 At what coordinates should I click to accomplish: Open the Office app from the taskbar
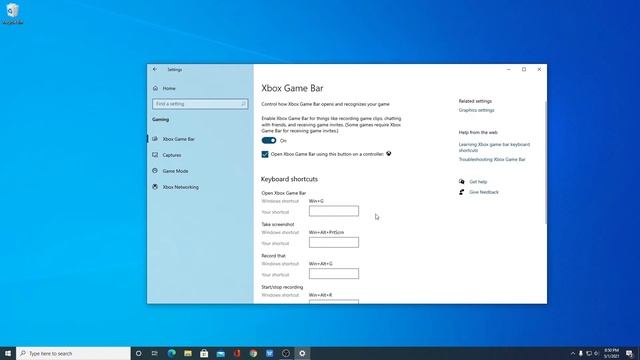237,353
